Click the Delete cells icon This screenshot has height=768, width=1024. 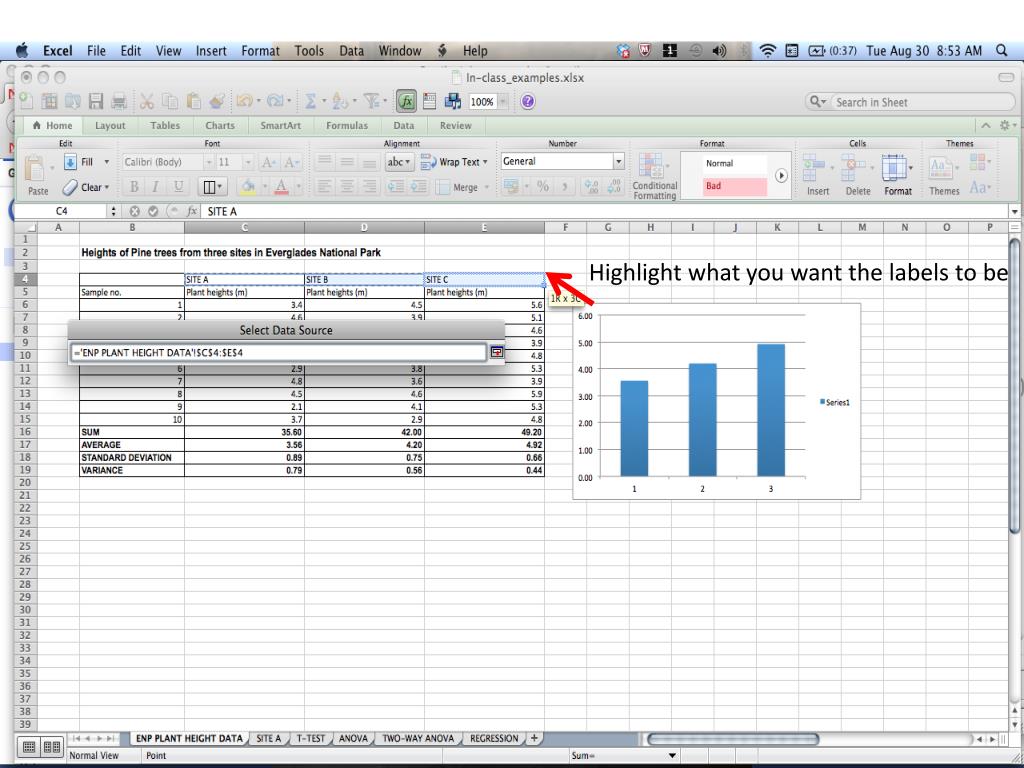point(852,168)
